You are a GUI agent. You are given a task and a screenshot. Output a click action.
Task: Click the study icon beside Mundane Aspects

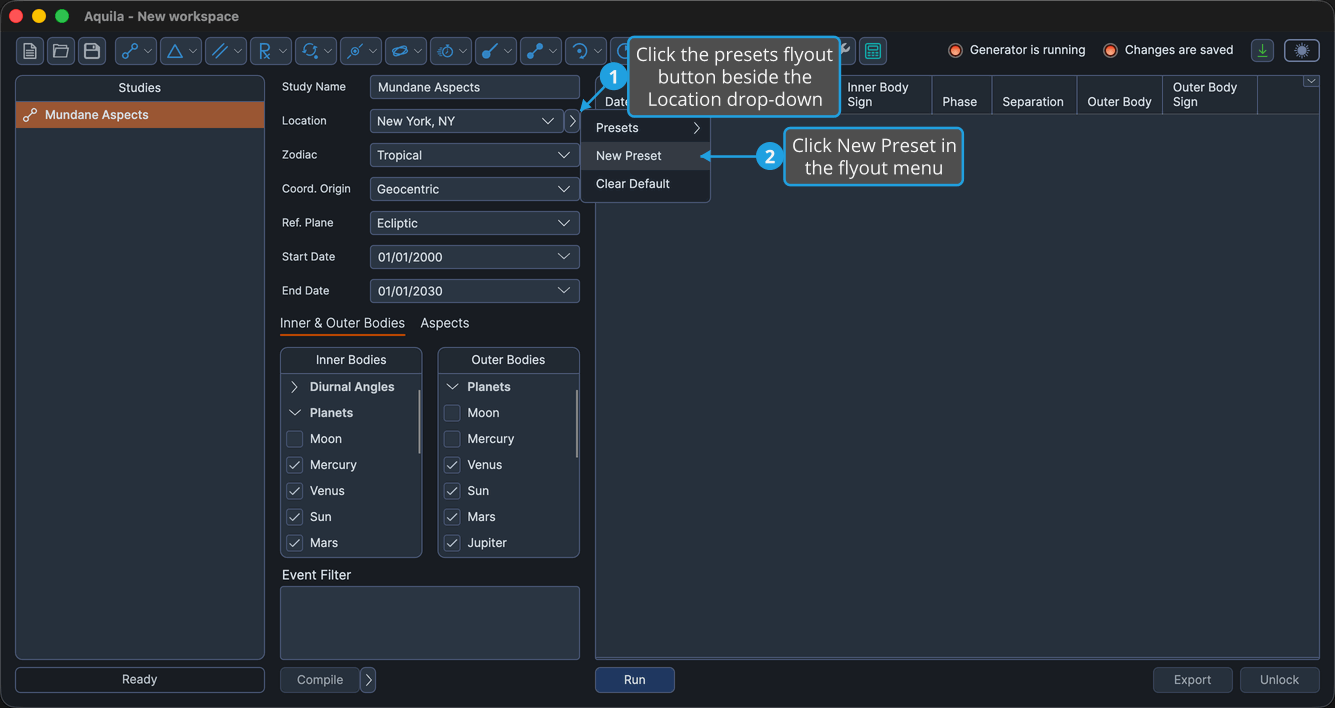(30, 115)
